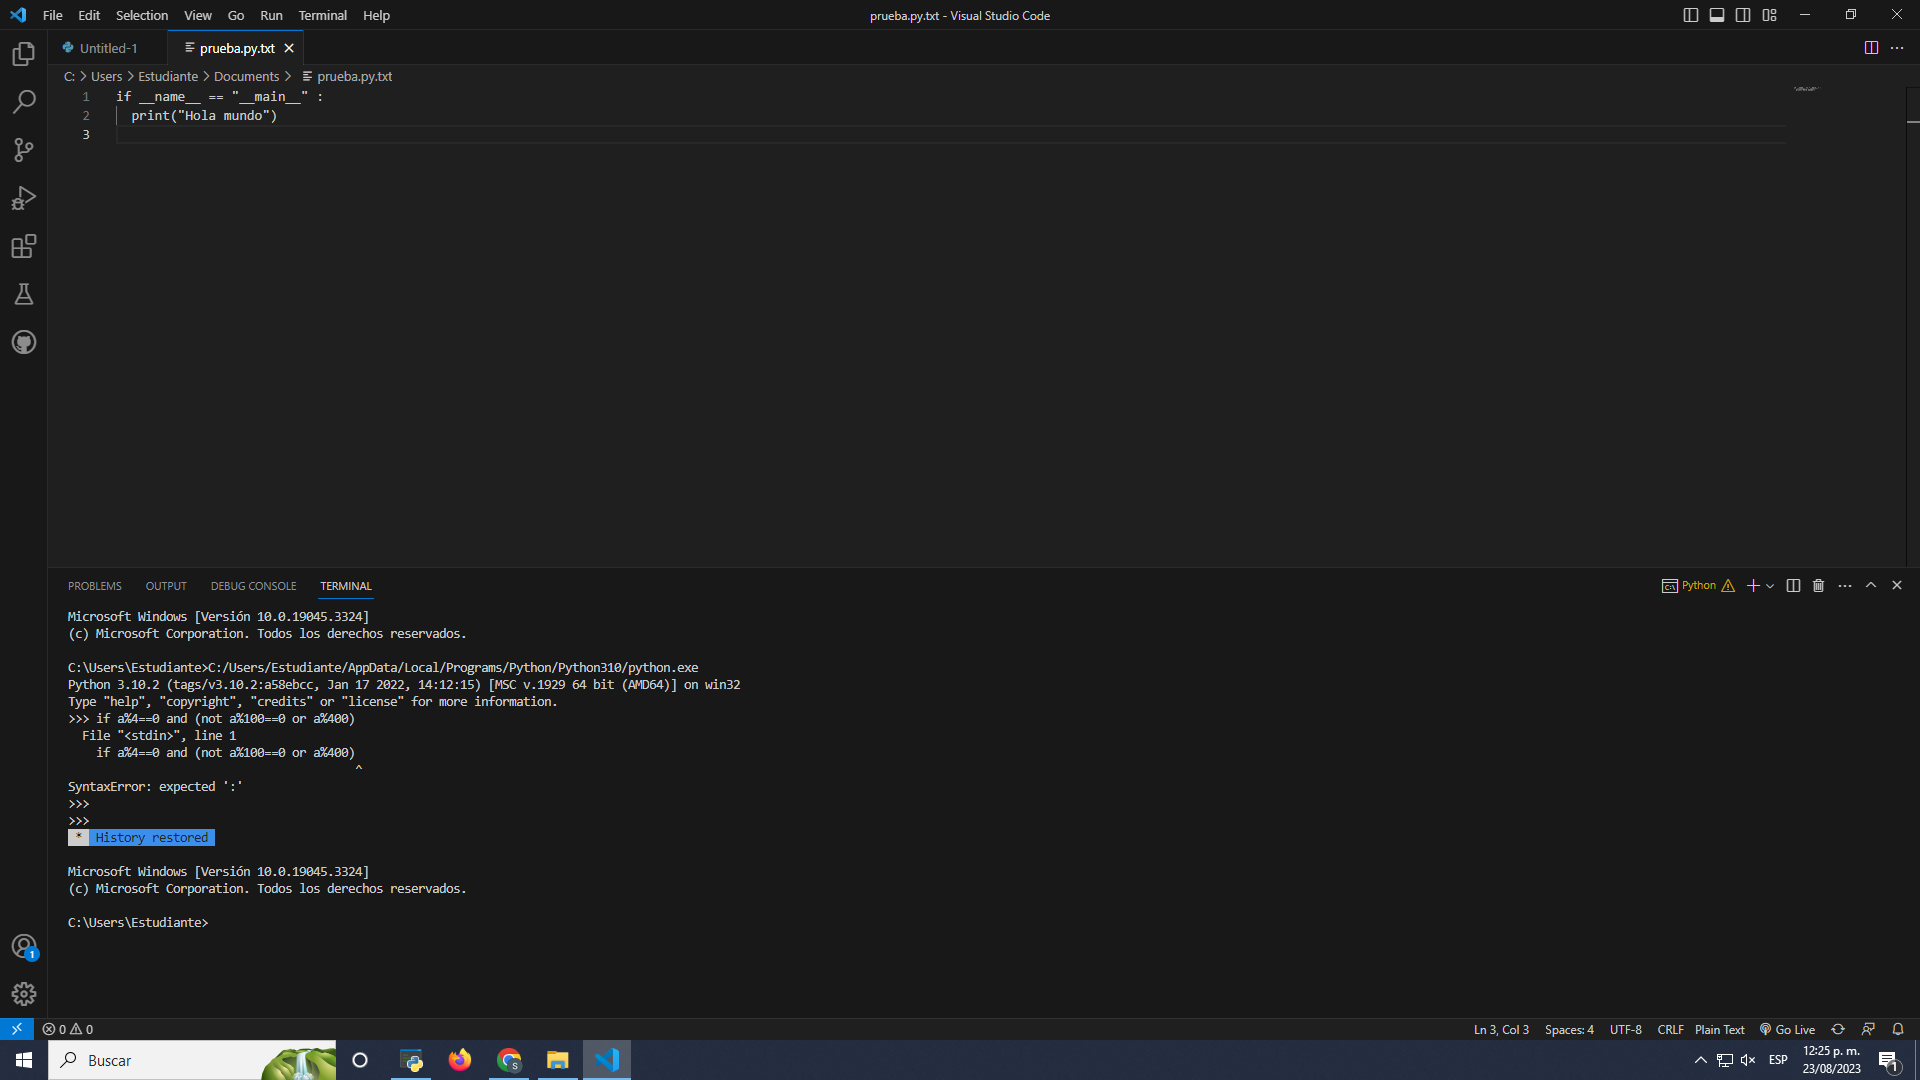Open the GitHub view in sidebar
The width and height of the screenshot is (1920, 1080).
24,342
